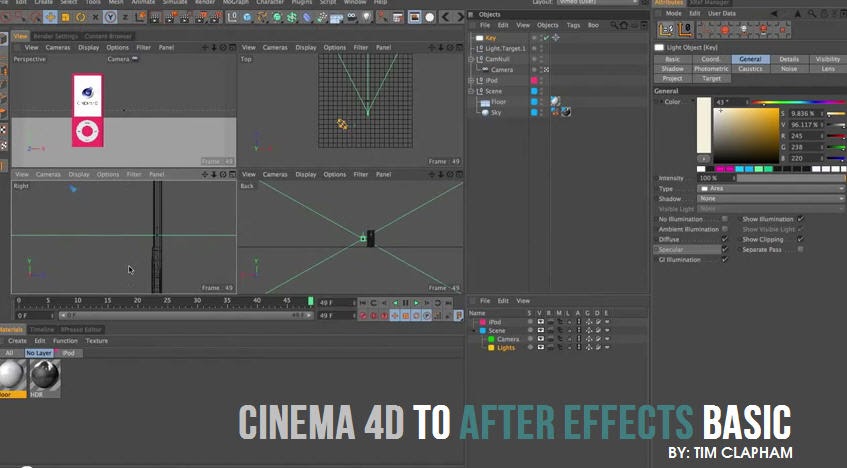
Task: Collapse Scene layer in layer manager
Action: point(474,330)
